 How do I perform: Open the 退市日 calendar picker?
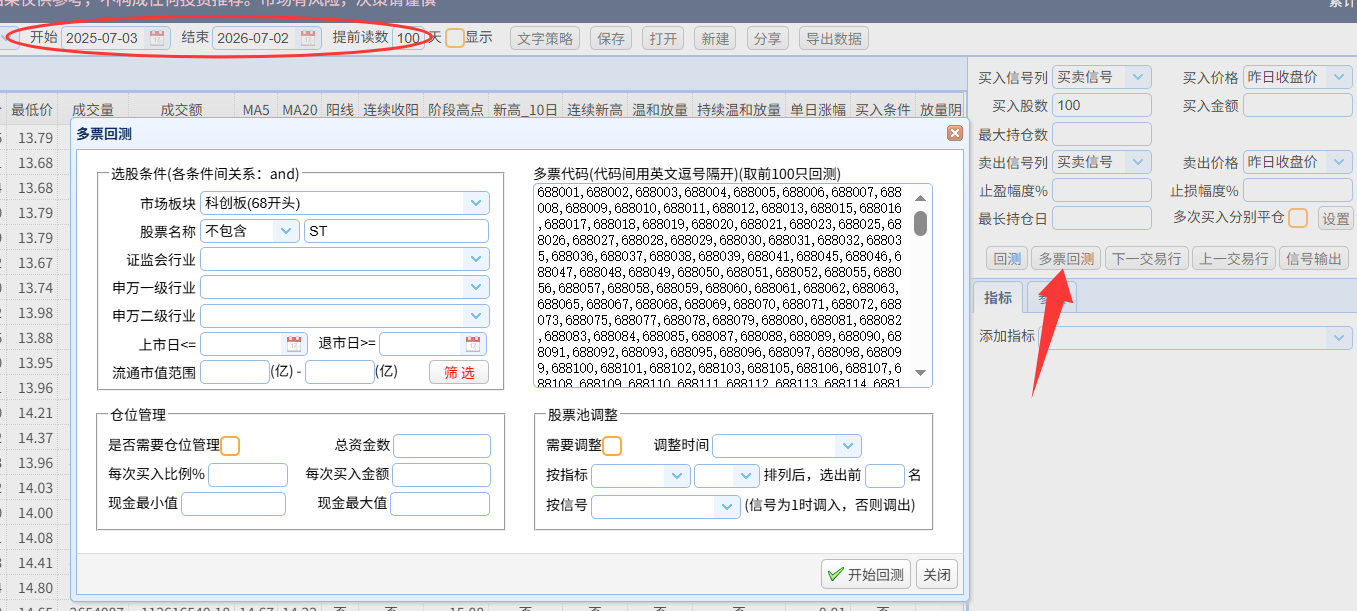pyautogui.click(x=473, y=344)
